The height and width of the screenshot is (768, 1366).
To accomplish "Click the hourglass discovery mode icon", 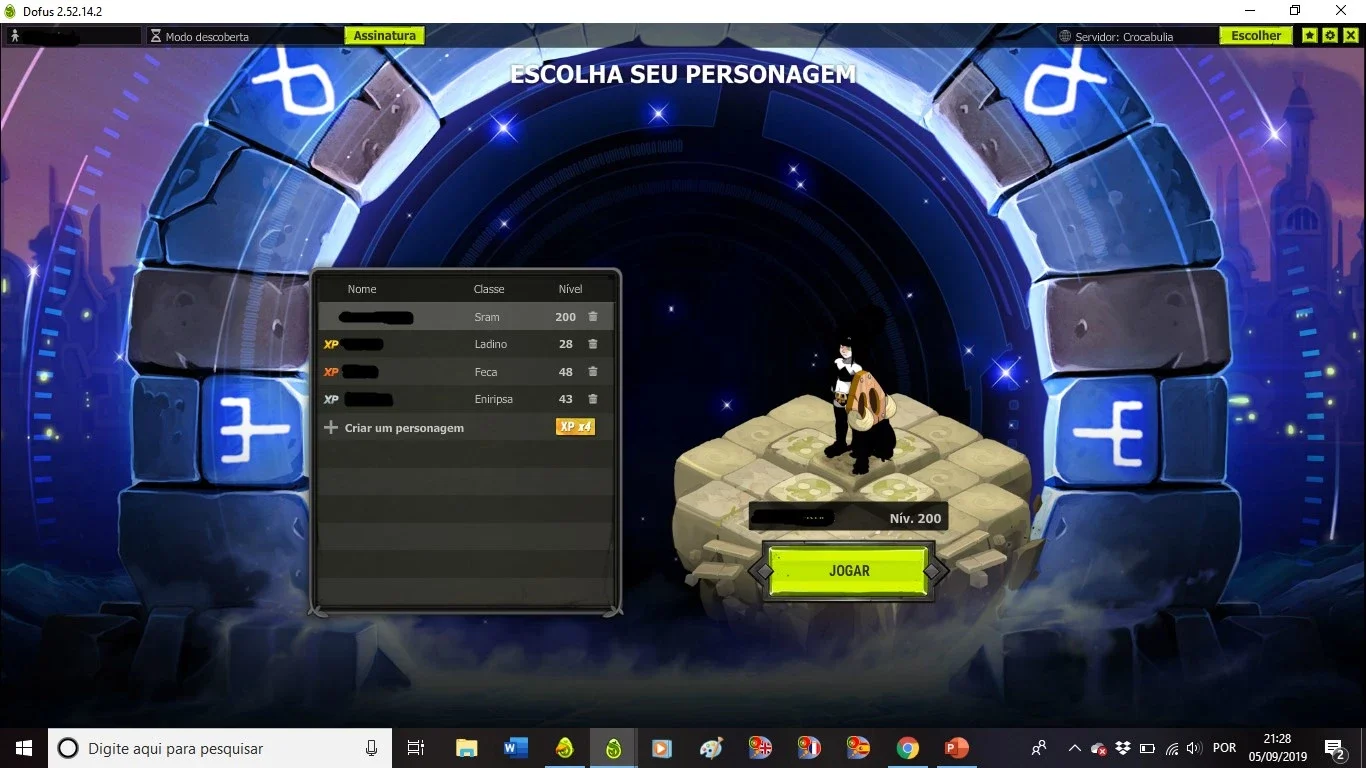I will (155, 36).
